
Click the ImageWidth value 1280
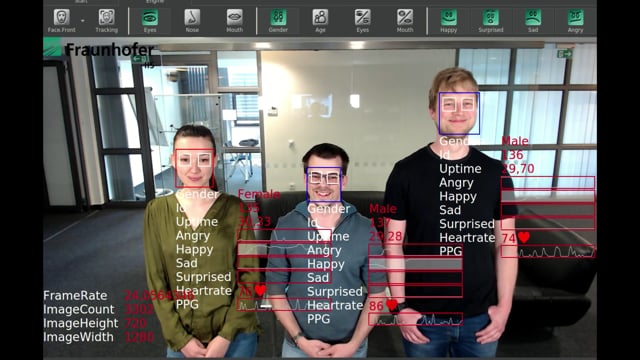pos(139,337)
